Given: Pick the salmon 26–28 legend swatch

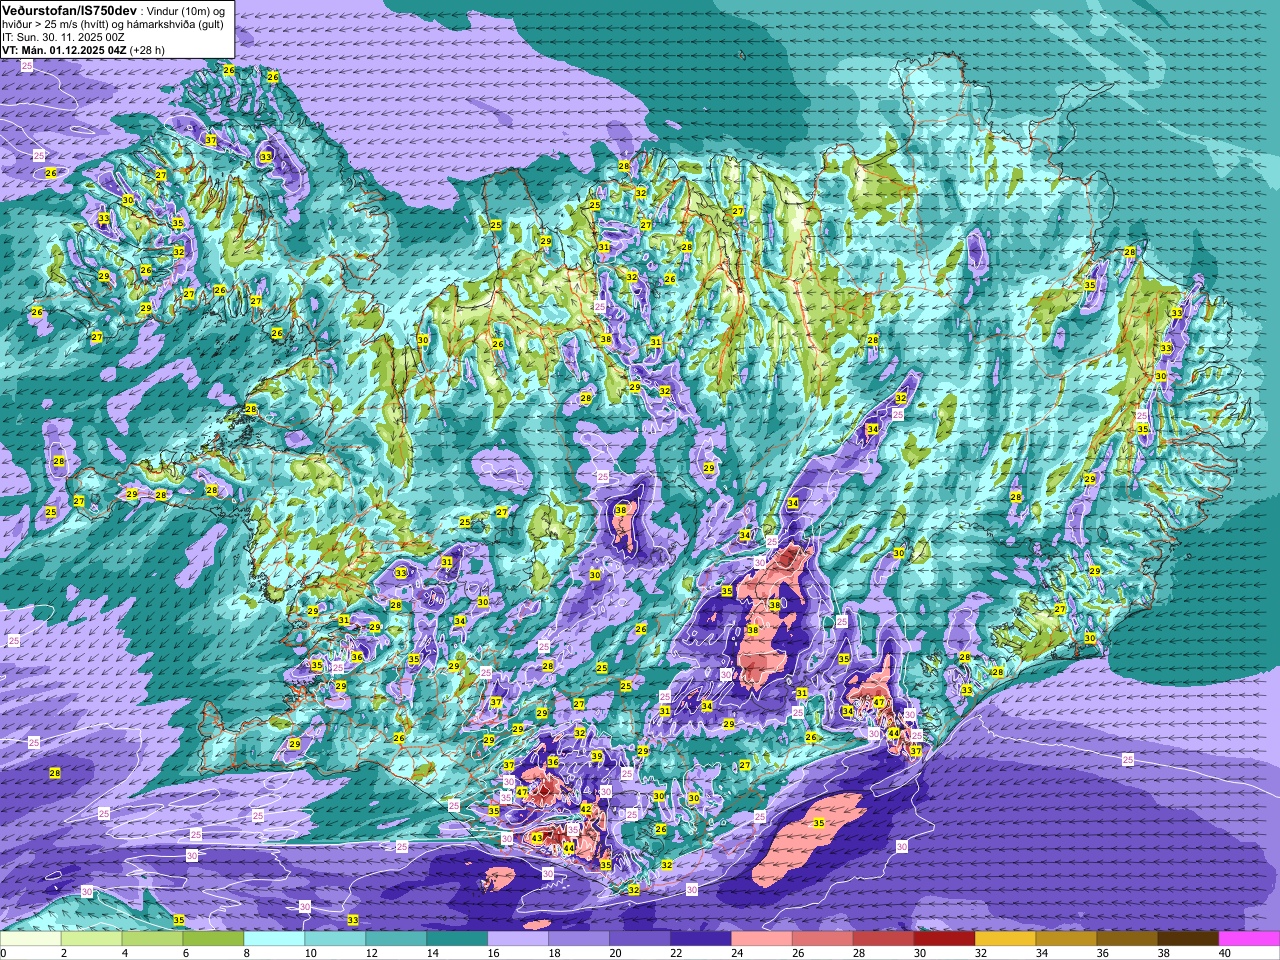Looking at the screenshot, I should 823,939.
